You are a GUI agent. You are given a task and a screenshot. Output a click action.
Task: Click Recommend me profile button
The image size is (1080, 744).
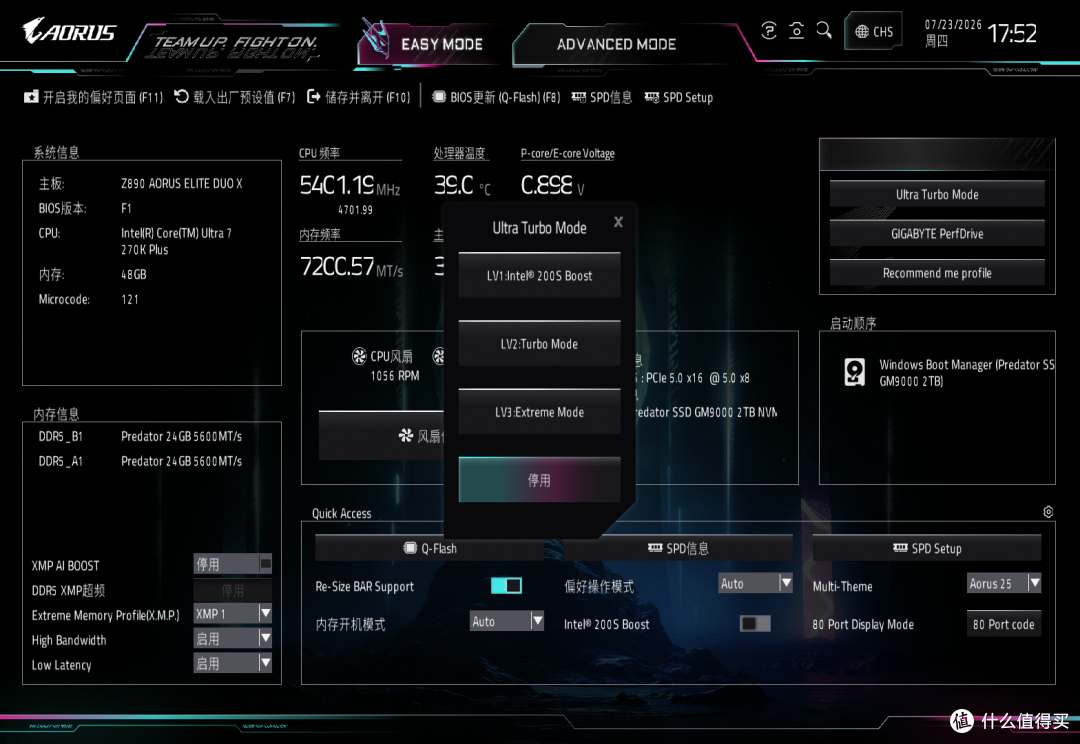(x=937, y=273)
